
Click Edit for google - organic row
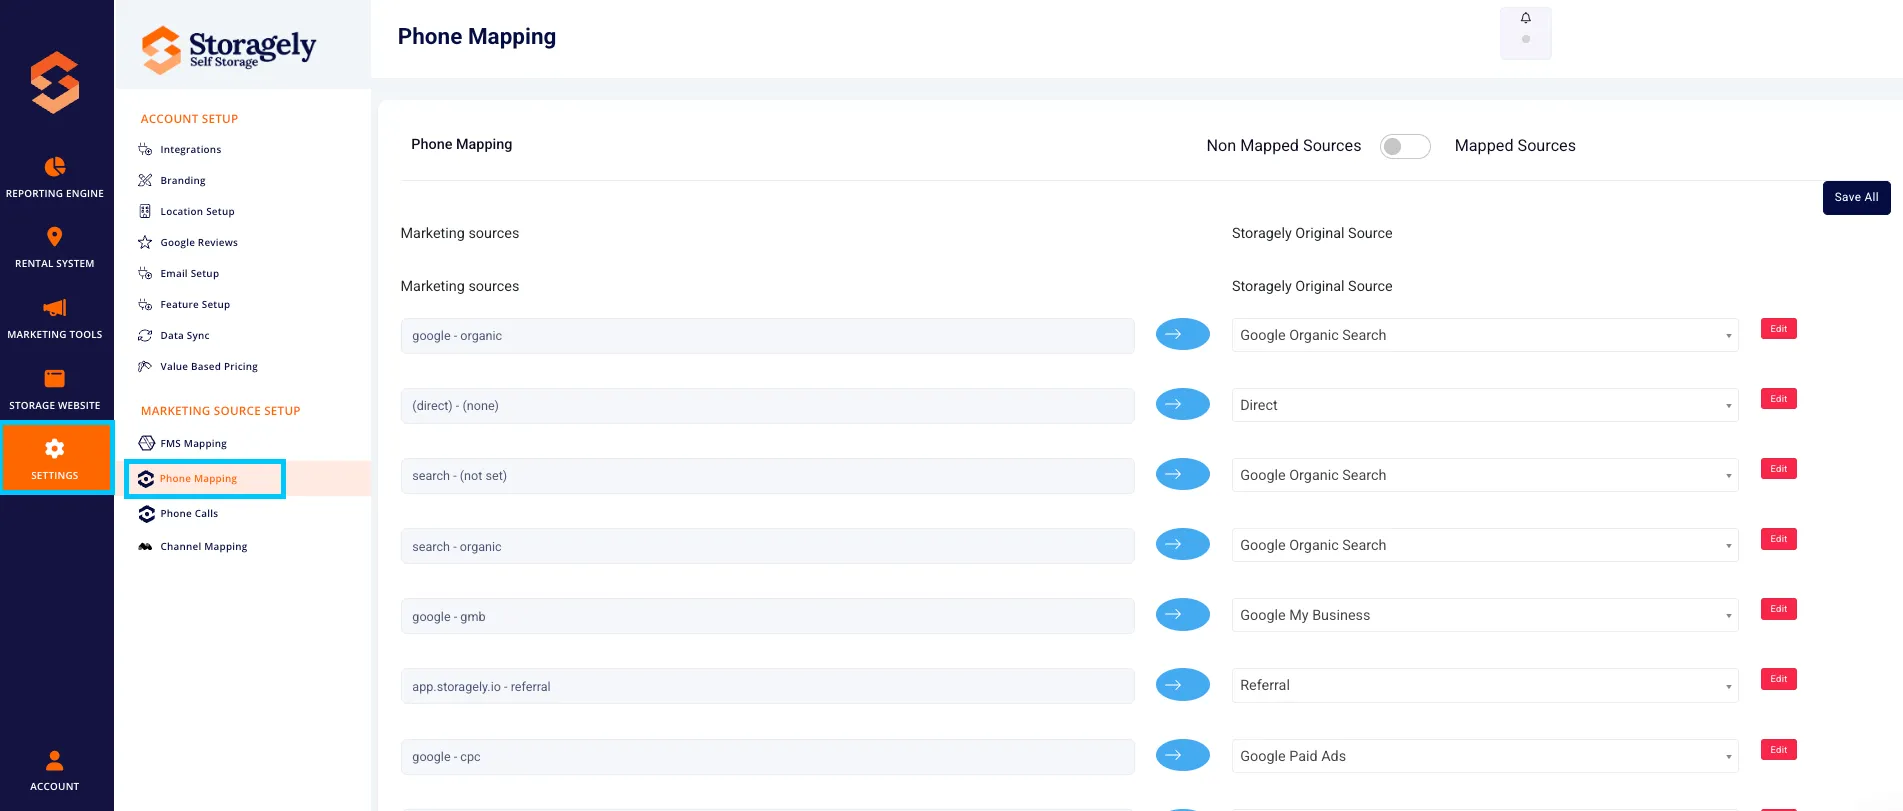click(x=1778, y=329)
